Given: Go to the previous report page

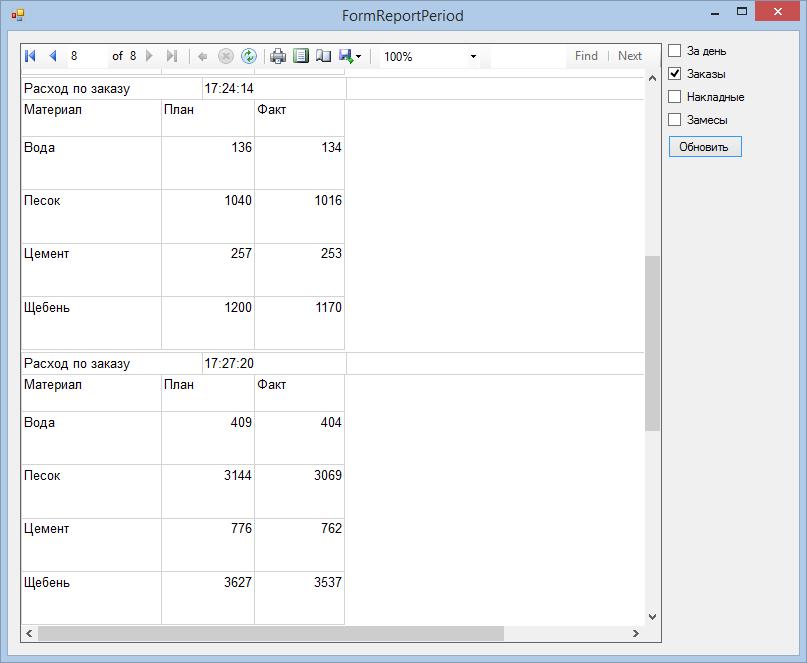Looking at the screenshot, I should click(x=52, y=56).
